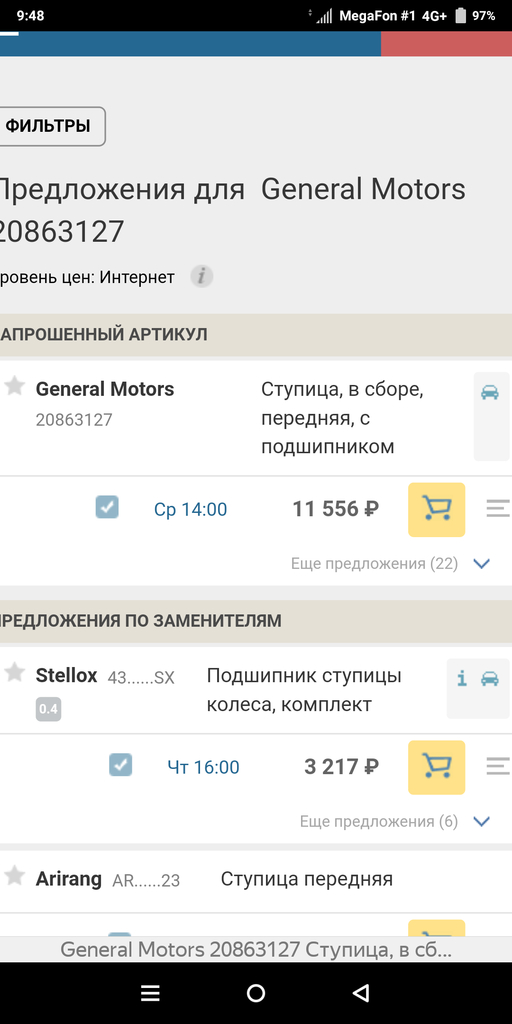Add General Motors 20863127 to cart
The image size is (512, 1024).
point(436,509)
